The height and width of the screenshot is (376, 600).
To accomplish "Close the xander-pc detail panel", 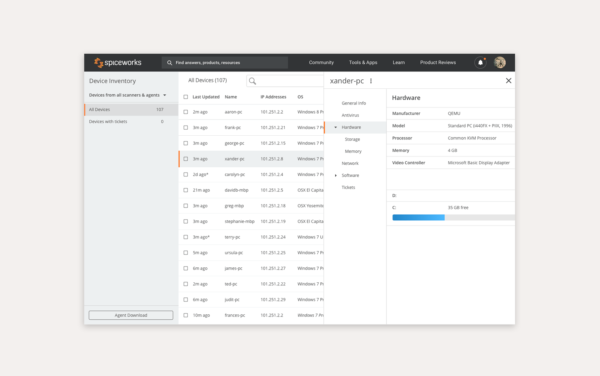I will (508, 80).
